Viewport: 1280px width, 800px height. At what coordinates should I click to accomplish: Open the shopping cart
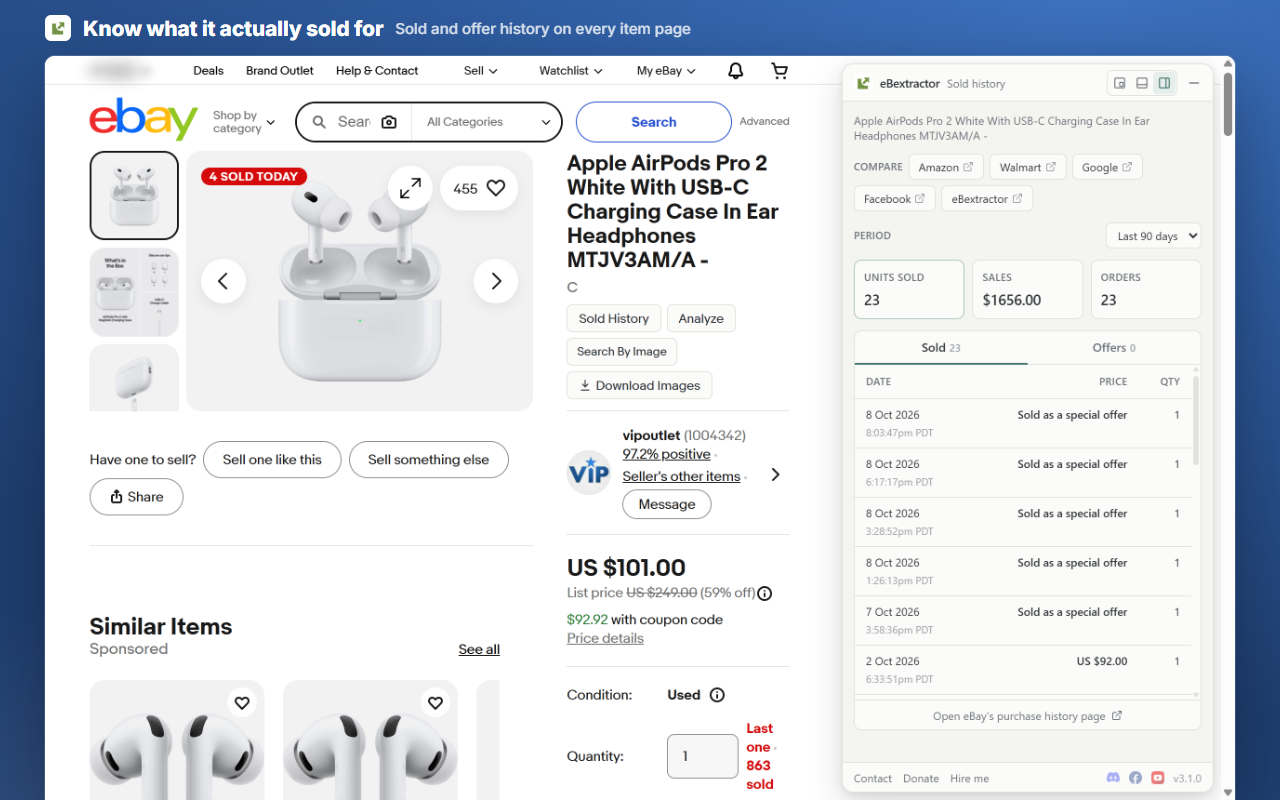coord(779,71)
